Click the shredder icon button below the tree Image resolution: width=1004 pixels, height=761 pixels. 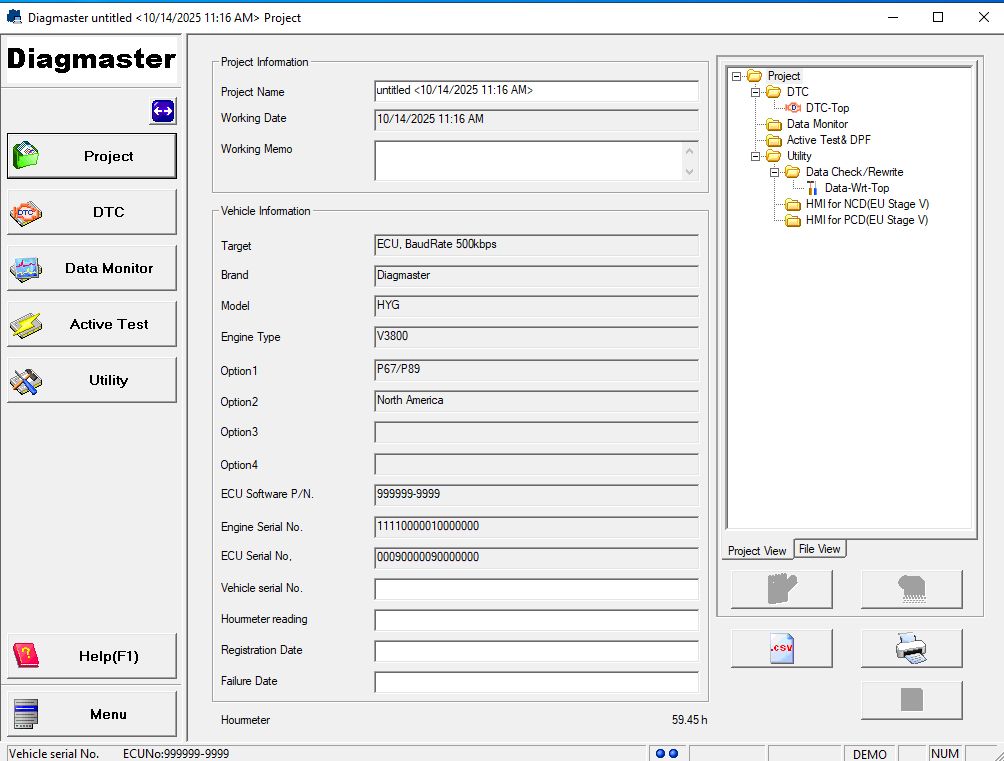pos(911,589)
